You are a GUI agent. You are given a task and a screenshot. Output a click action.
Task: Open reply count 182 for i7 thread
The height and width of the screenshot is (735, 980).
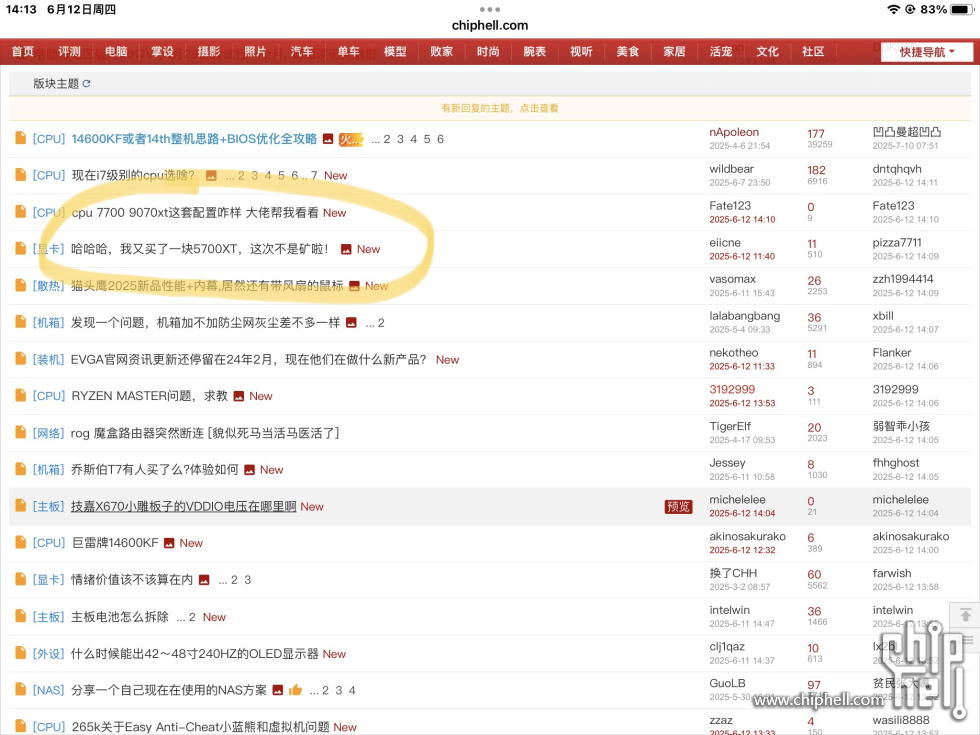pyautogui.click(x=816, y=170)
